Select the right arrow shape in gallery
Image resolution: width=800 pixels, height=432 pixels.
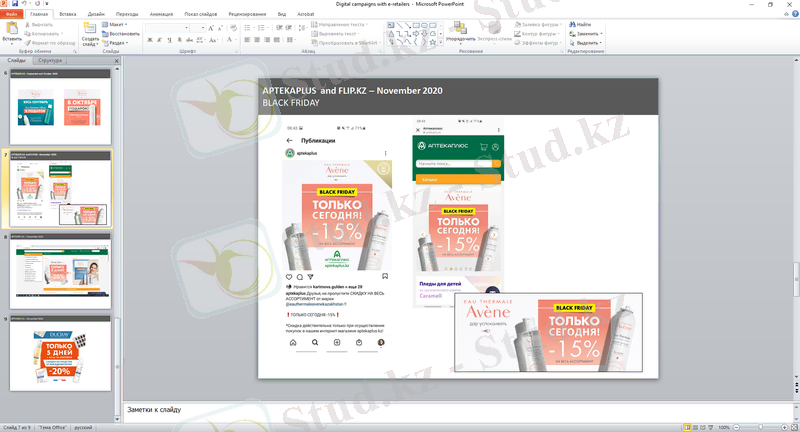coord(416,34)
